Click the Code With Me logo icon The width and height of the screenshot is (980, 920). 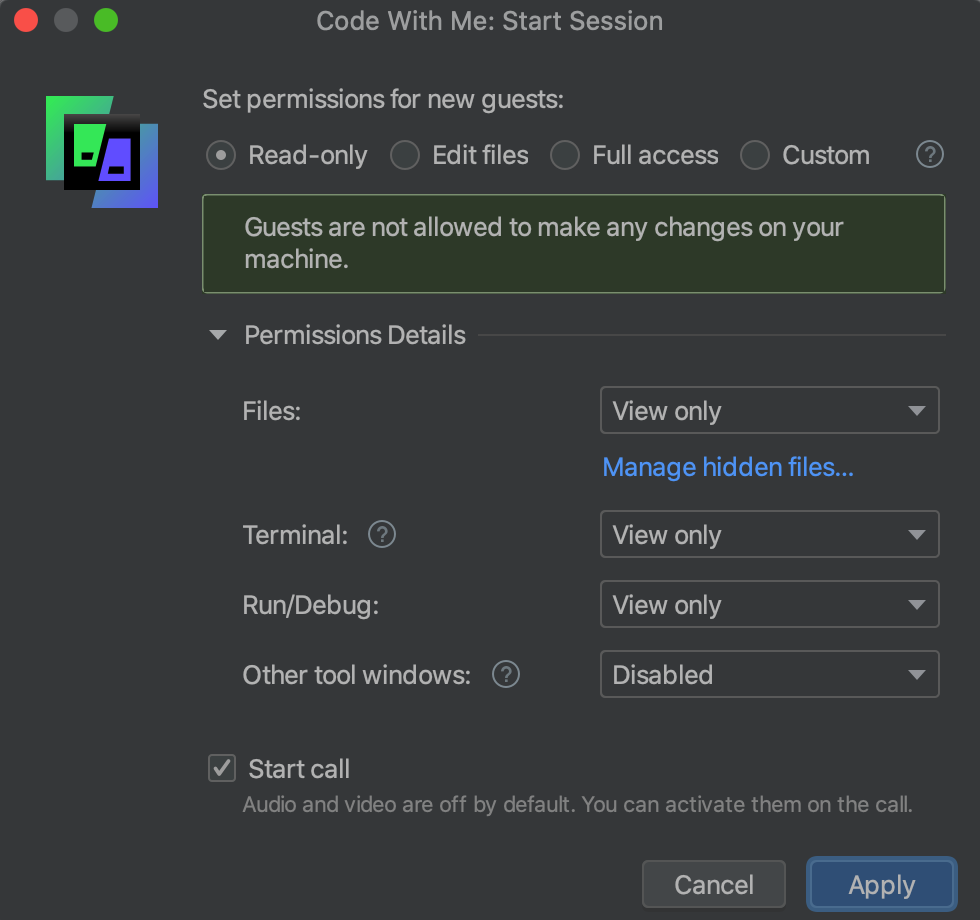click(102, 152)
